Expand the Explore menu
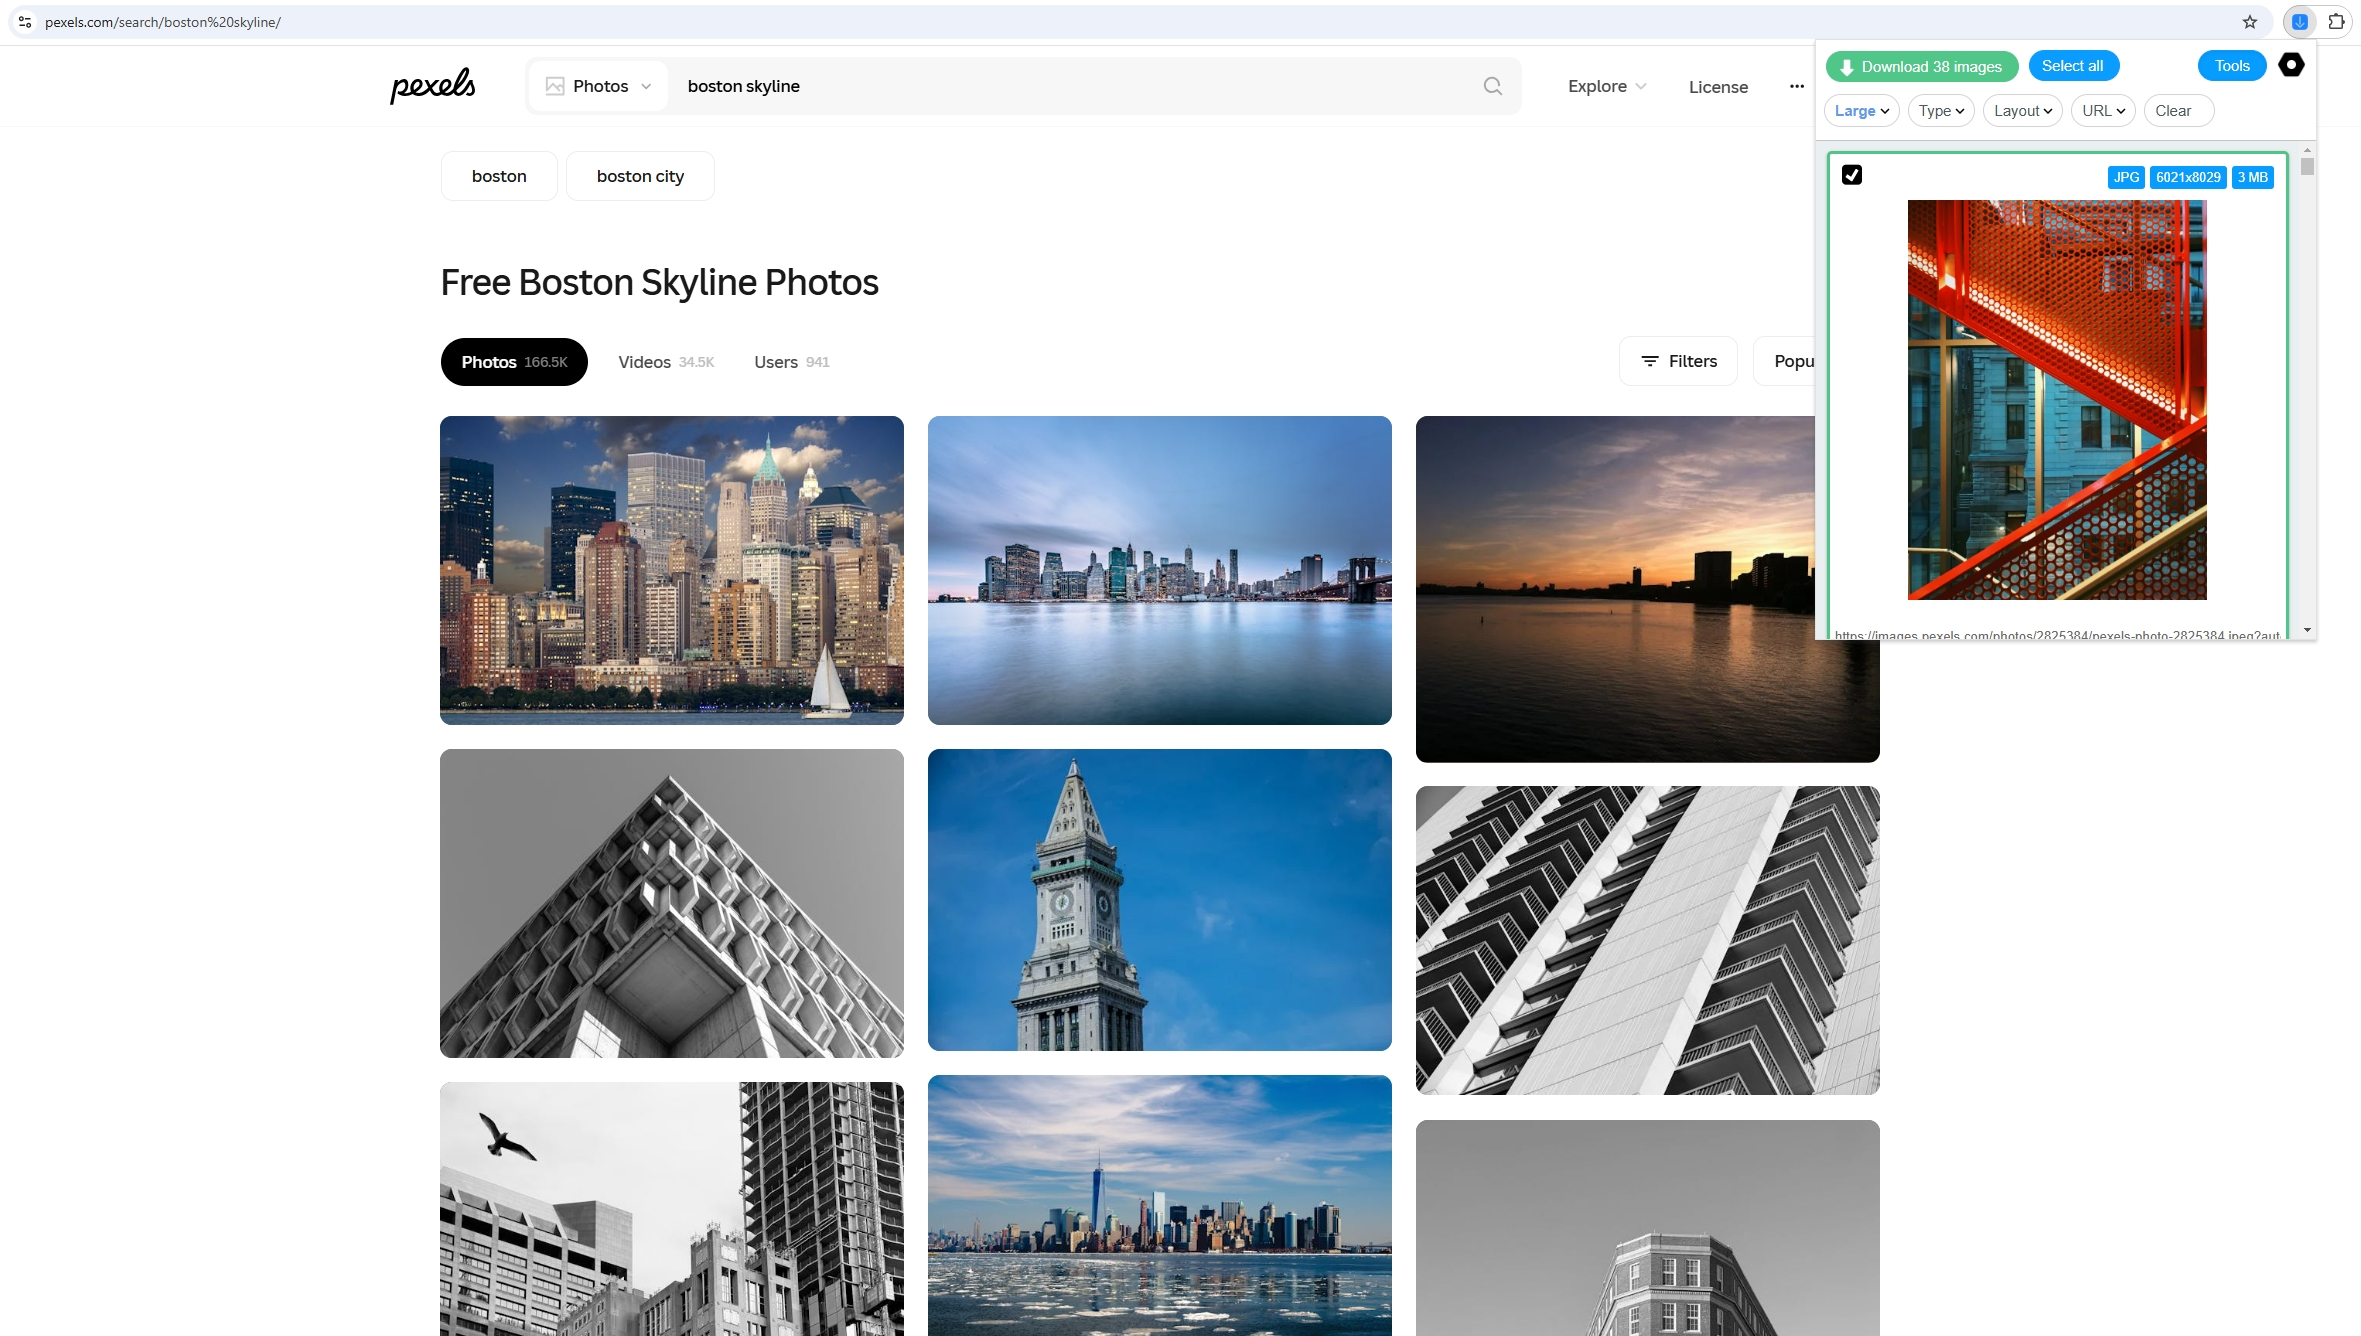 tap(1607, 86)
